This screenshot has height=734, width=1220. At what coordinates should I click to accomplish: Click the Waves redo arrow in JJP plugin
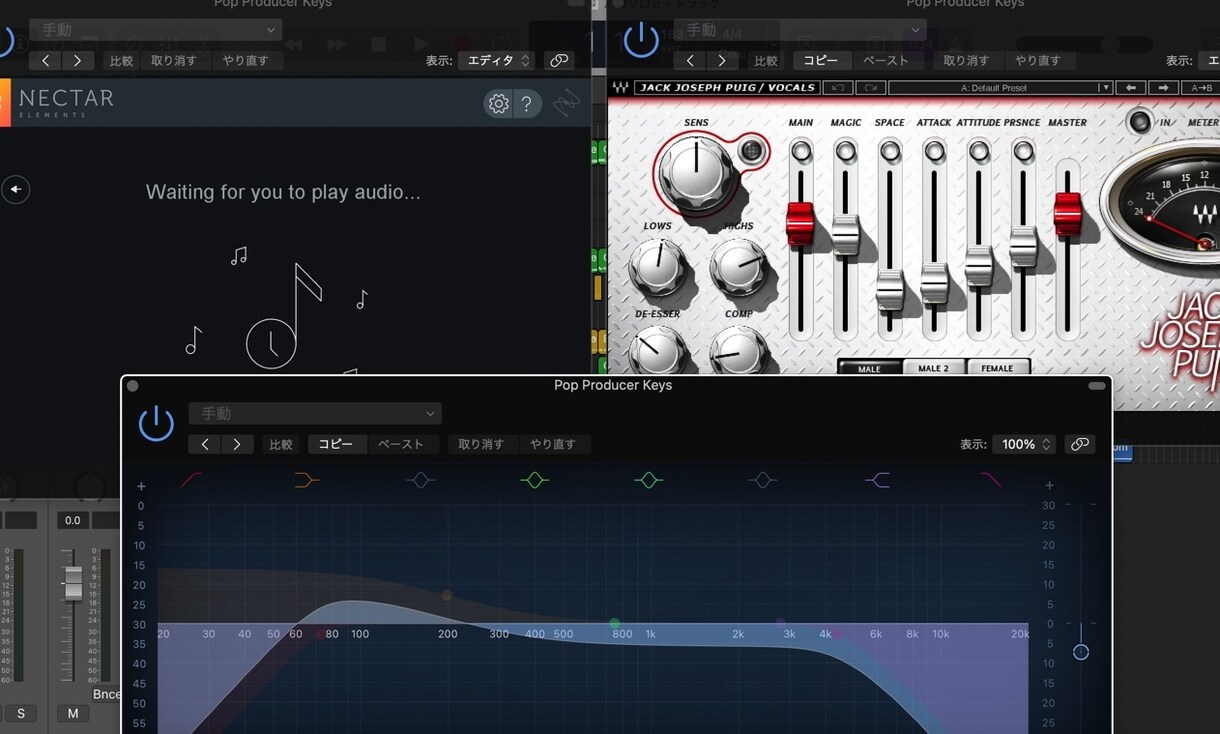pos(869,88)
